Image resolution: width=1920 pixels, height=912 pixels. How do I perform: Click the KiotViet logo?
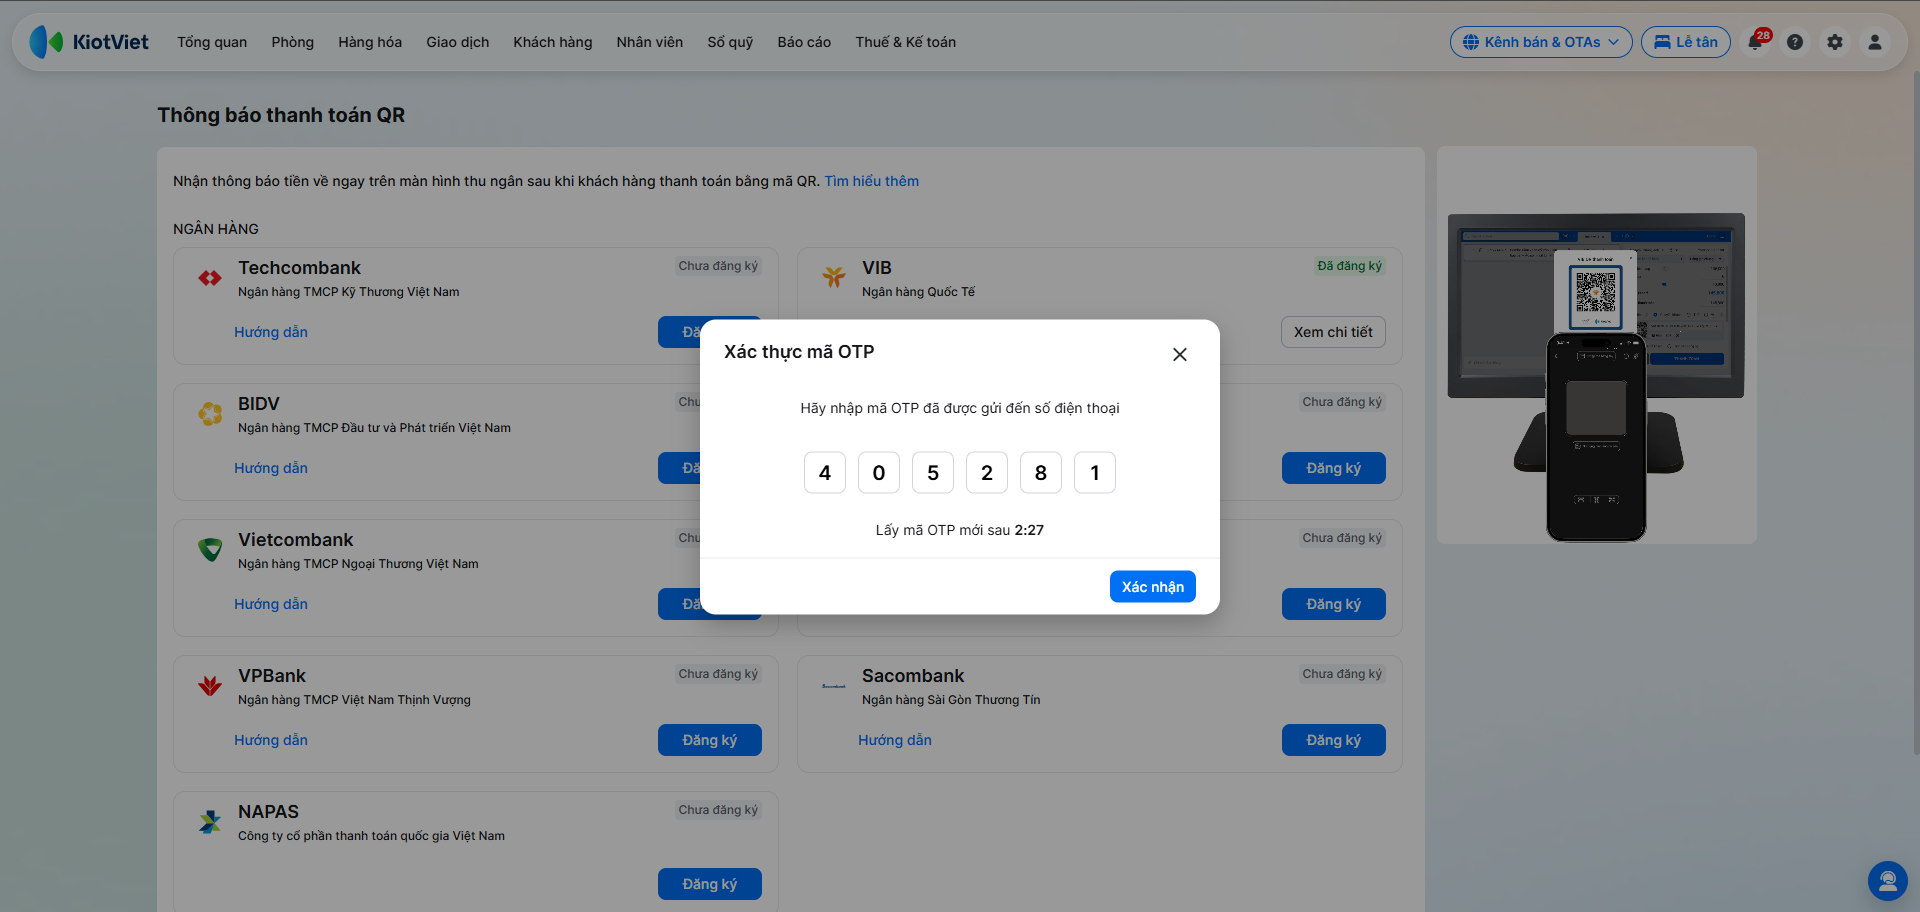[89, 42]
